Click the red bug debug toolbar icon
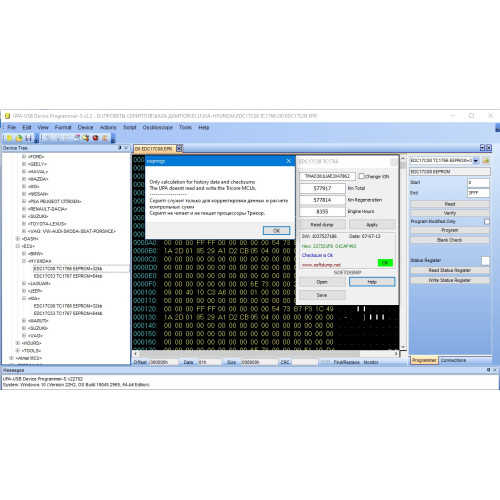This screenshot has height=500, width=500. tap(95, 138)
